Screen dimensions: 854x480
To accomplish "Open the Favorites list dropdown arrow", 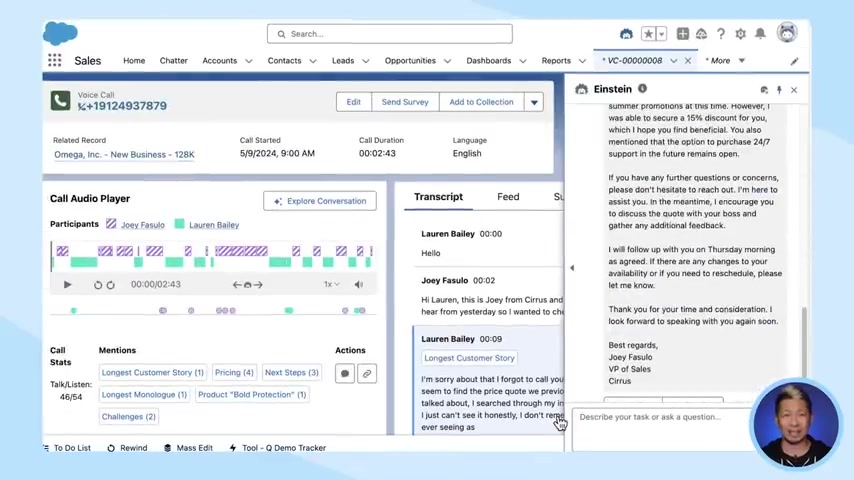I will pos(661,34).
